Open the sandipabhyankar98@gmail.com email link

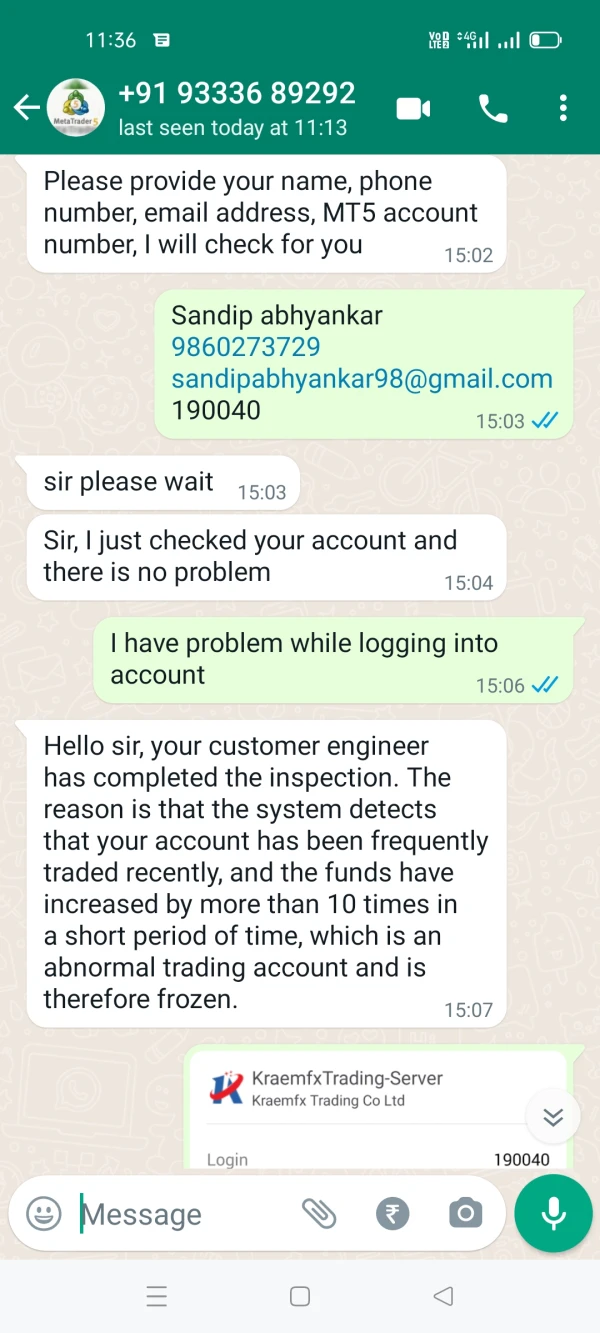pyautogui.click(x=362, y=379)
